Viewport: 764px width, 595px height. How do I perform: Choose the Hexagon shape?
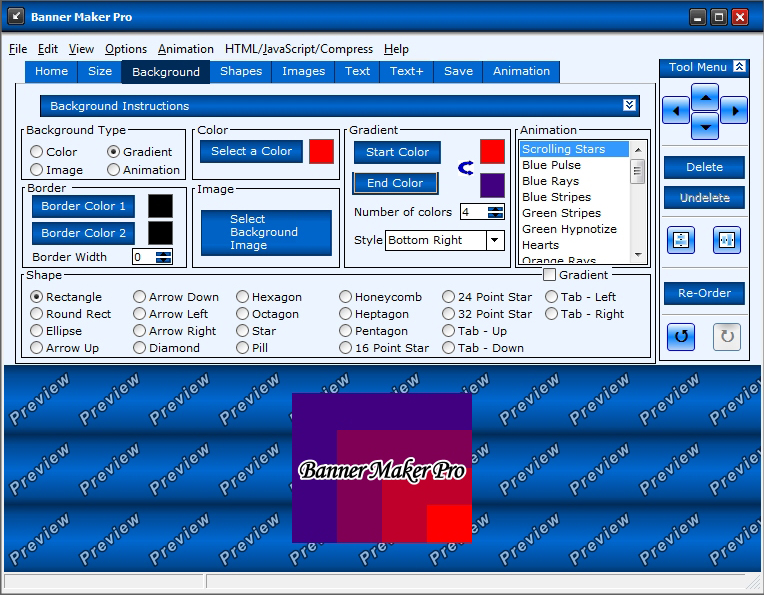pos(269,297)
